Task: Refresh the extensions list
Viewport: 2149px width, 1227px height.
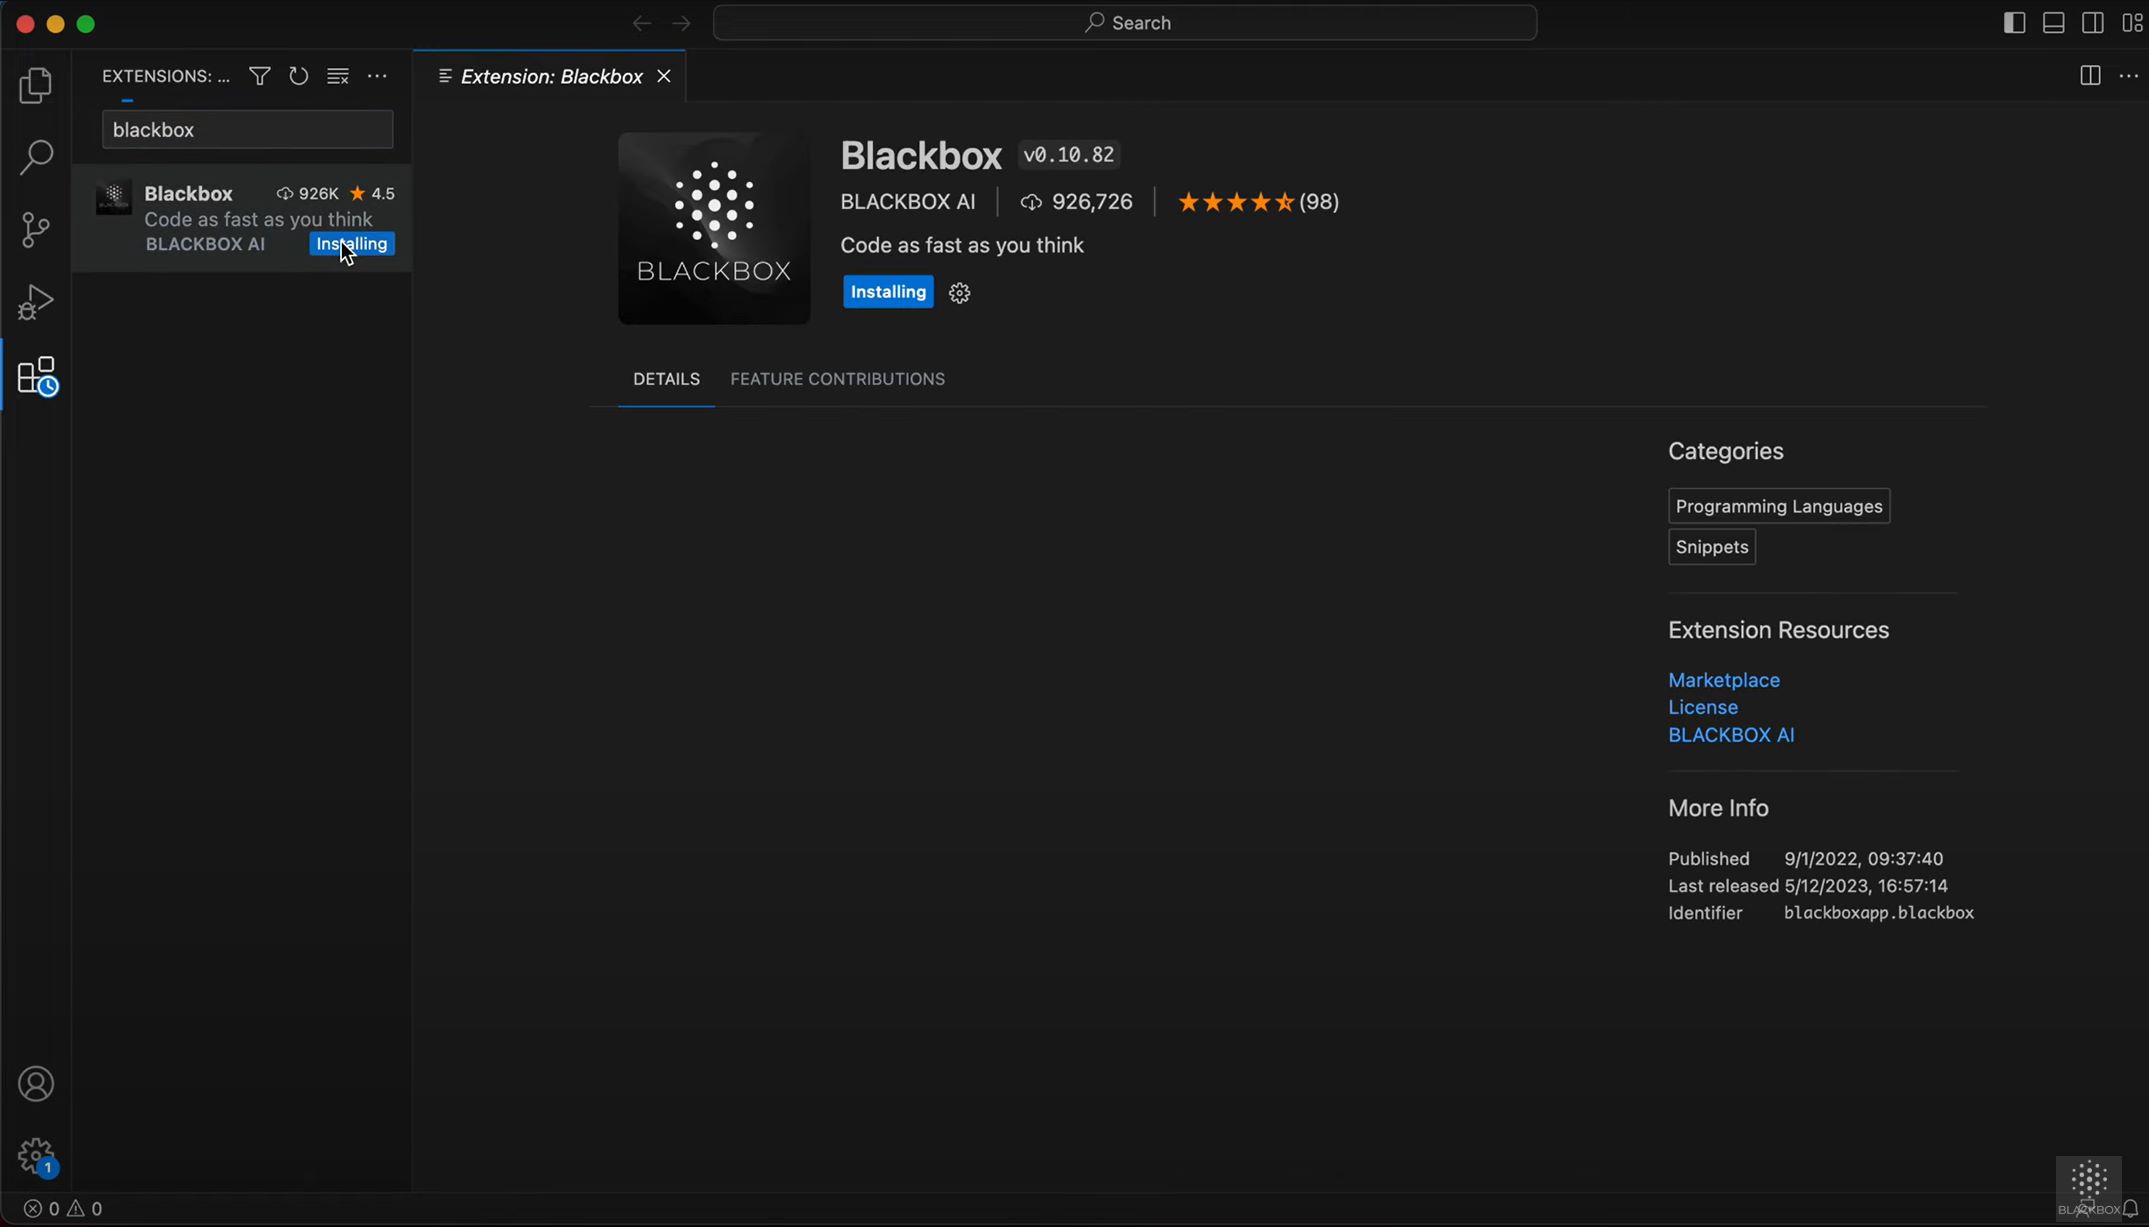Action: click(298, 76)
